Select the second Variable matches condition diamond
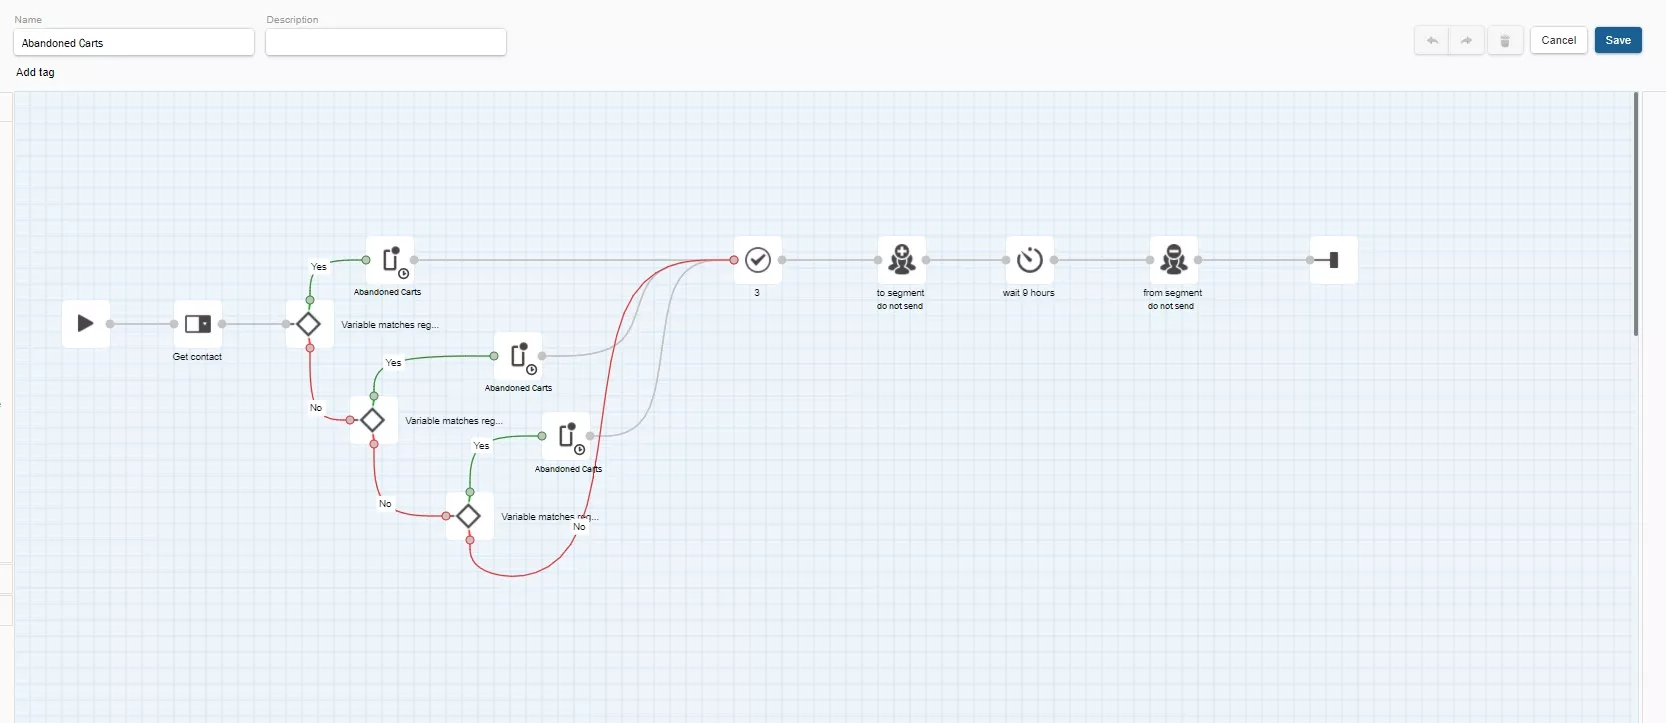Image resolution: width=1666 pixels, height=723 pixels. pos(374,420)
